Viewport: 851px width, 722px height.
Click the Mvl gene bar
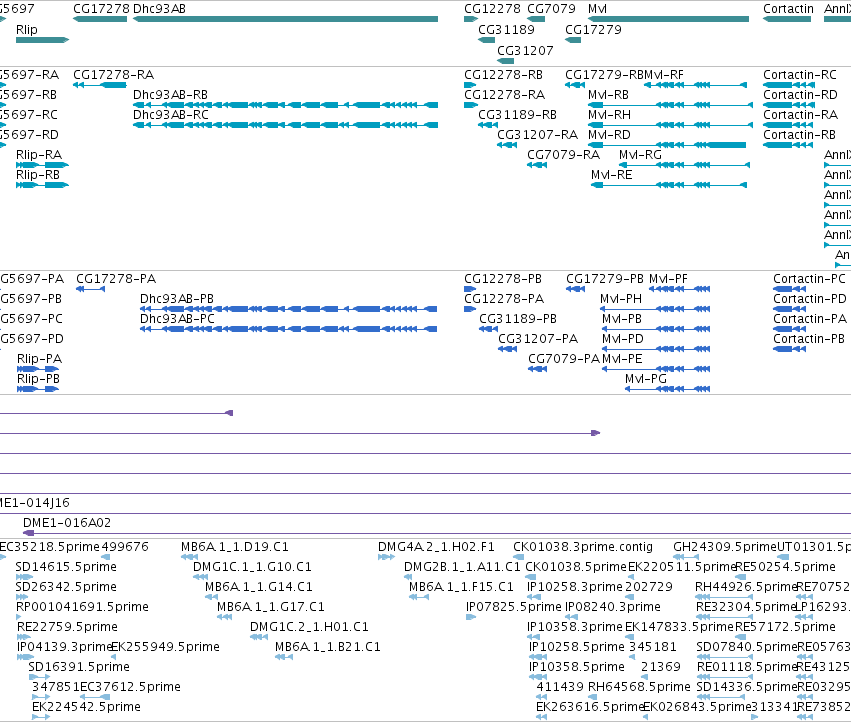[669, 19]
